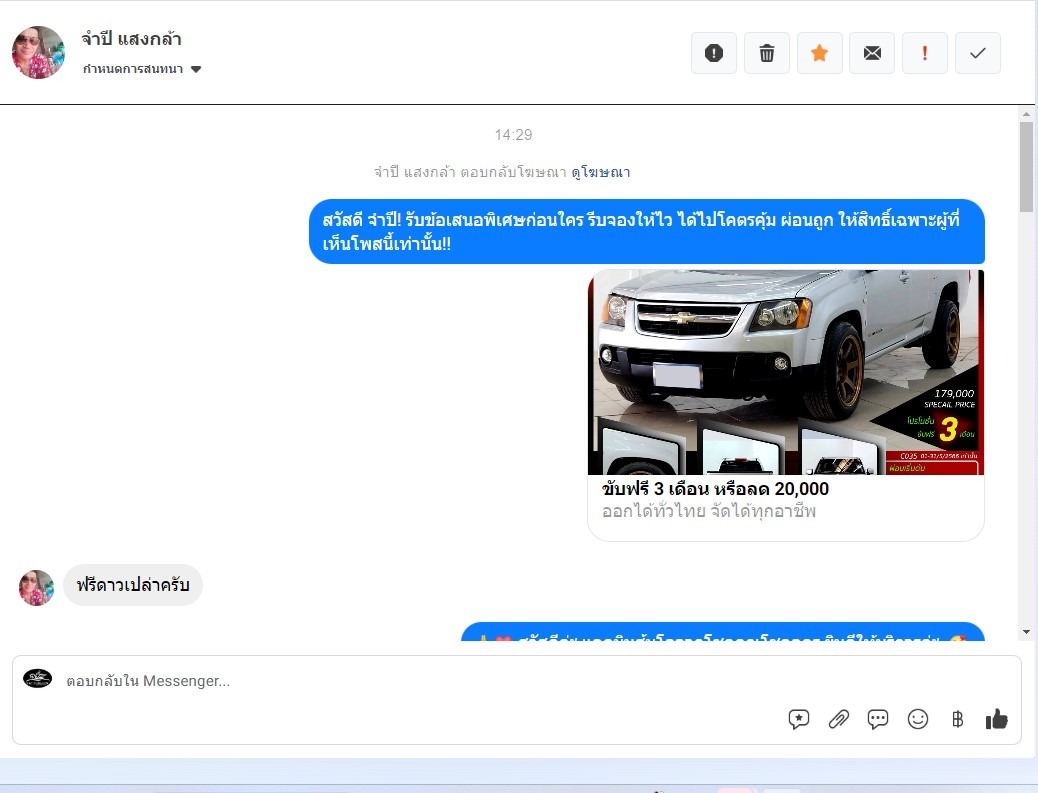
Task: Click chat scrollbar down arrow
Action: [1026, 632]
